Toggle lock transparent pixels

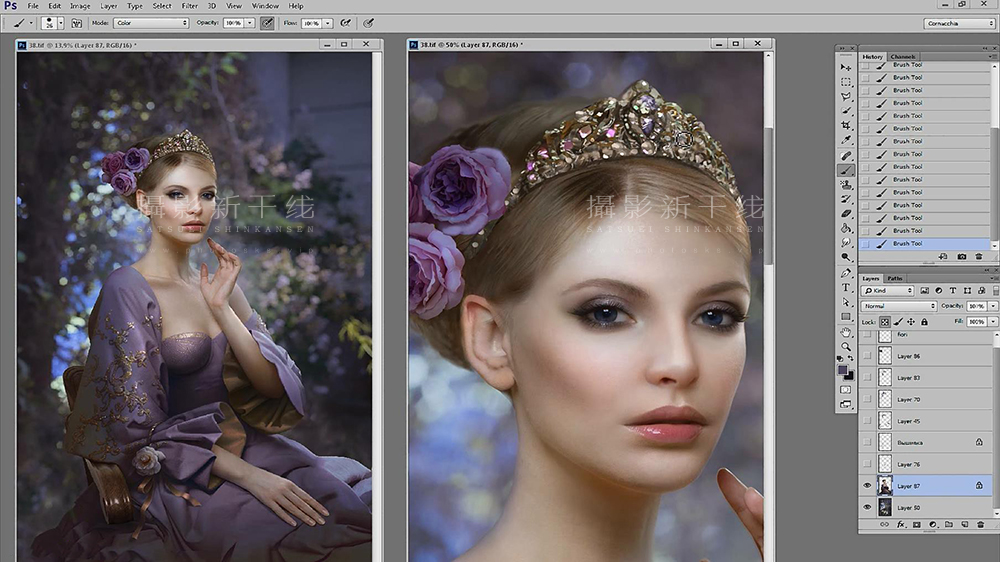click(885, 322)
